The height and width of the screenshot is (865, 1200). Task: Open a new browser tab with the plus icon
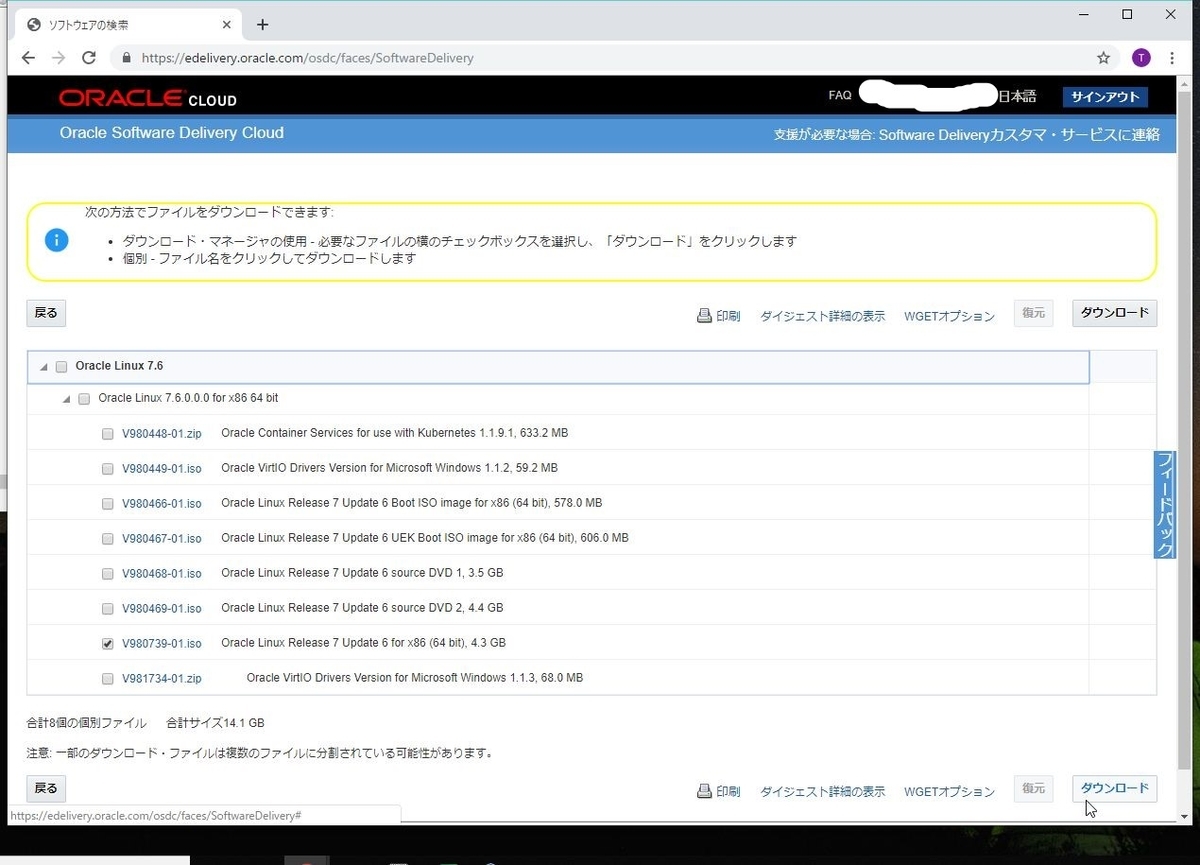coord(262,24)
